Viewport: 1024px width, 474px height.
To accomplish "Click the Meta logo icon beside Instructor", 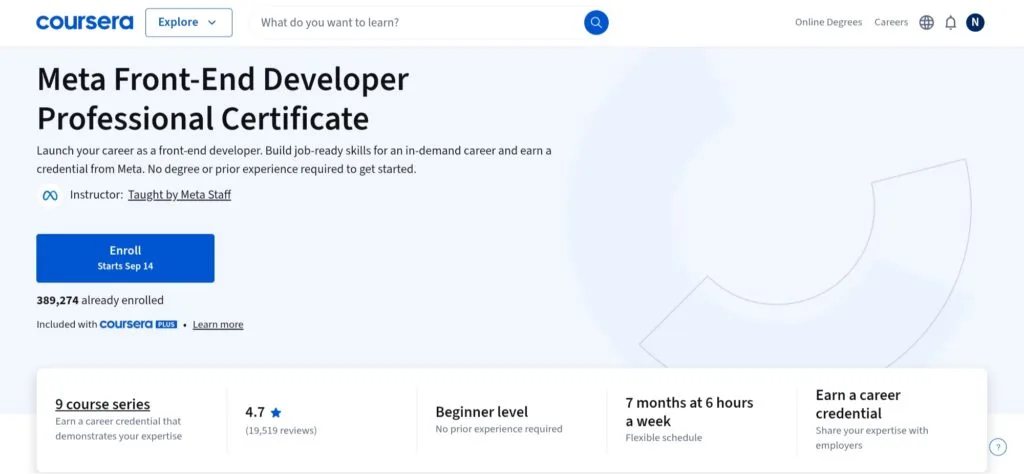I will coord(50,195).
